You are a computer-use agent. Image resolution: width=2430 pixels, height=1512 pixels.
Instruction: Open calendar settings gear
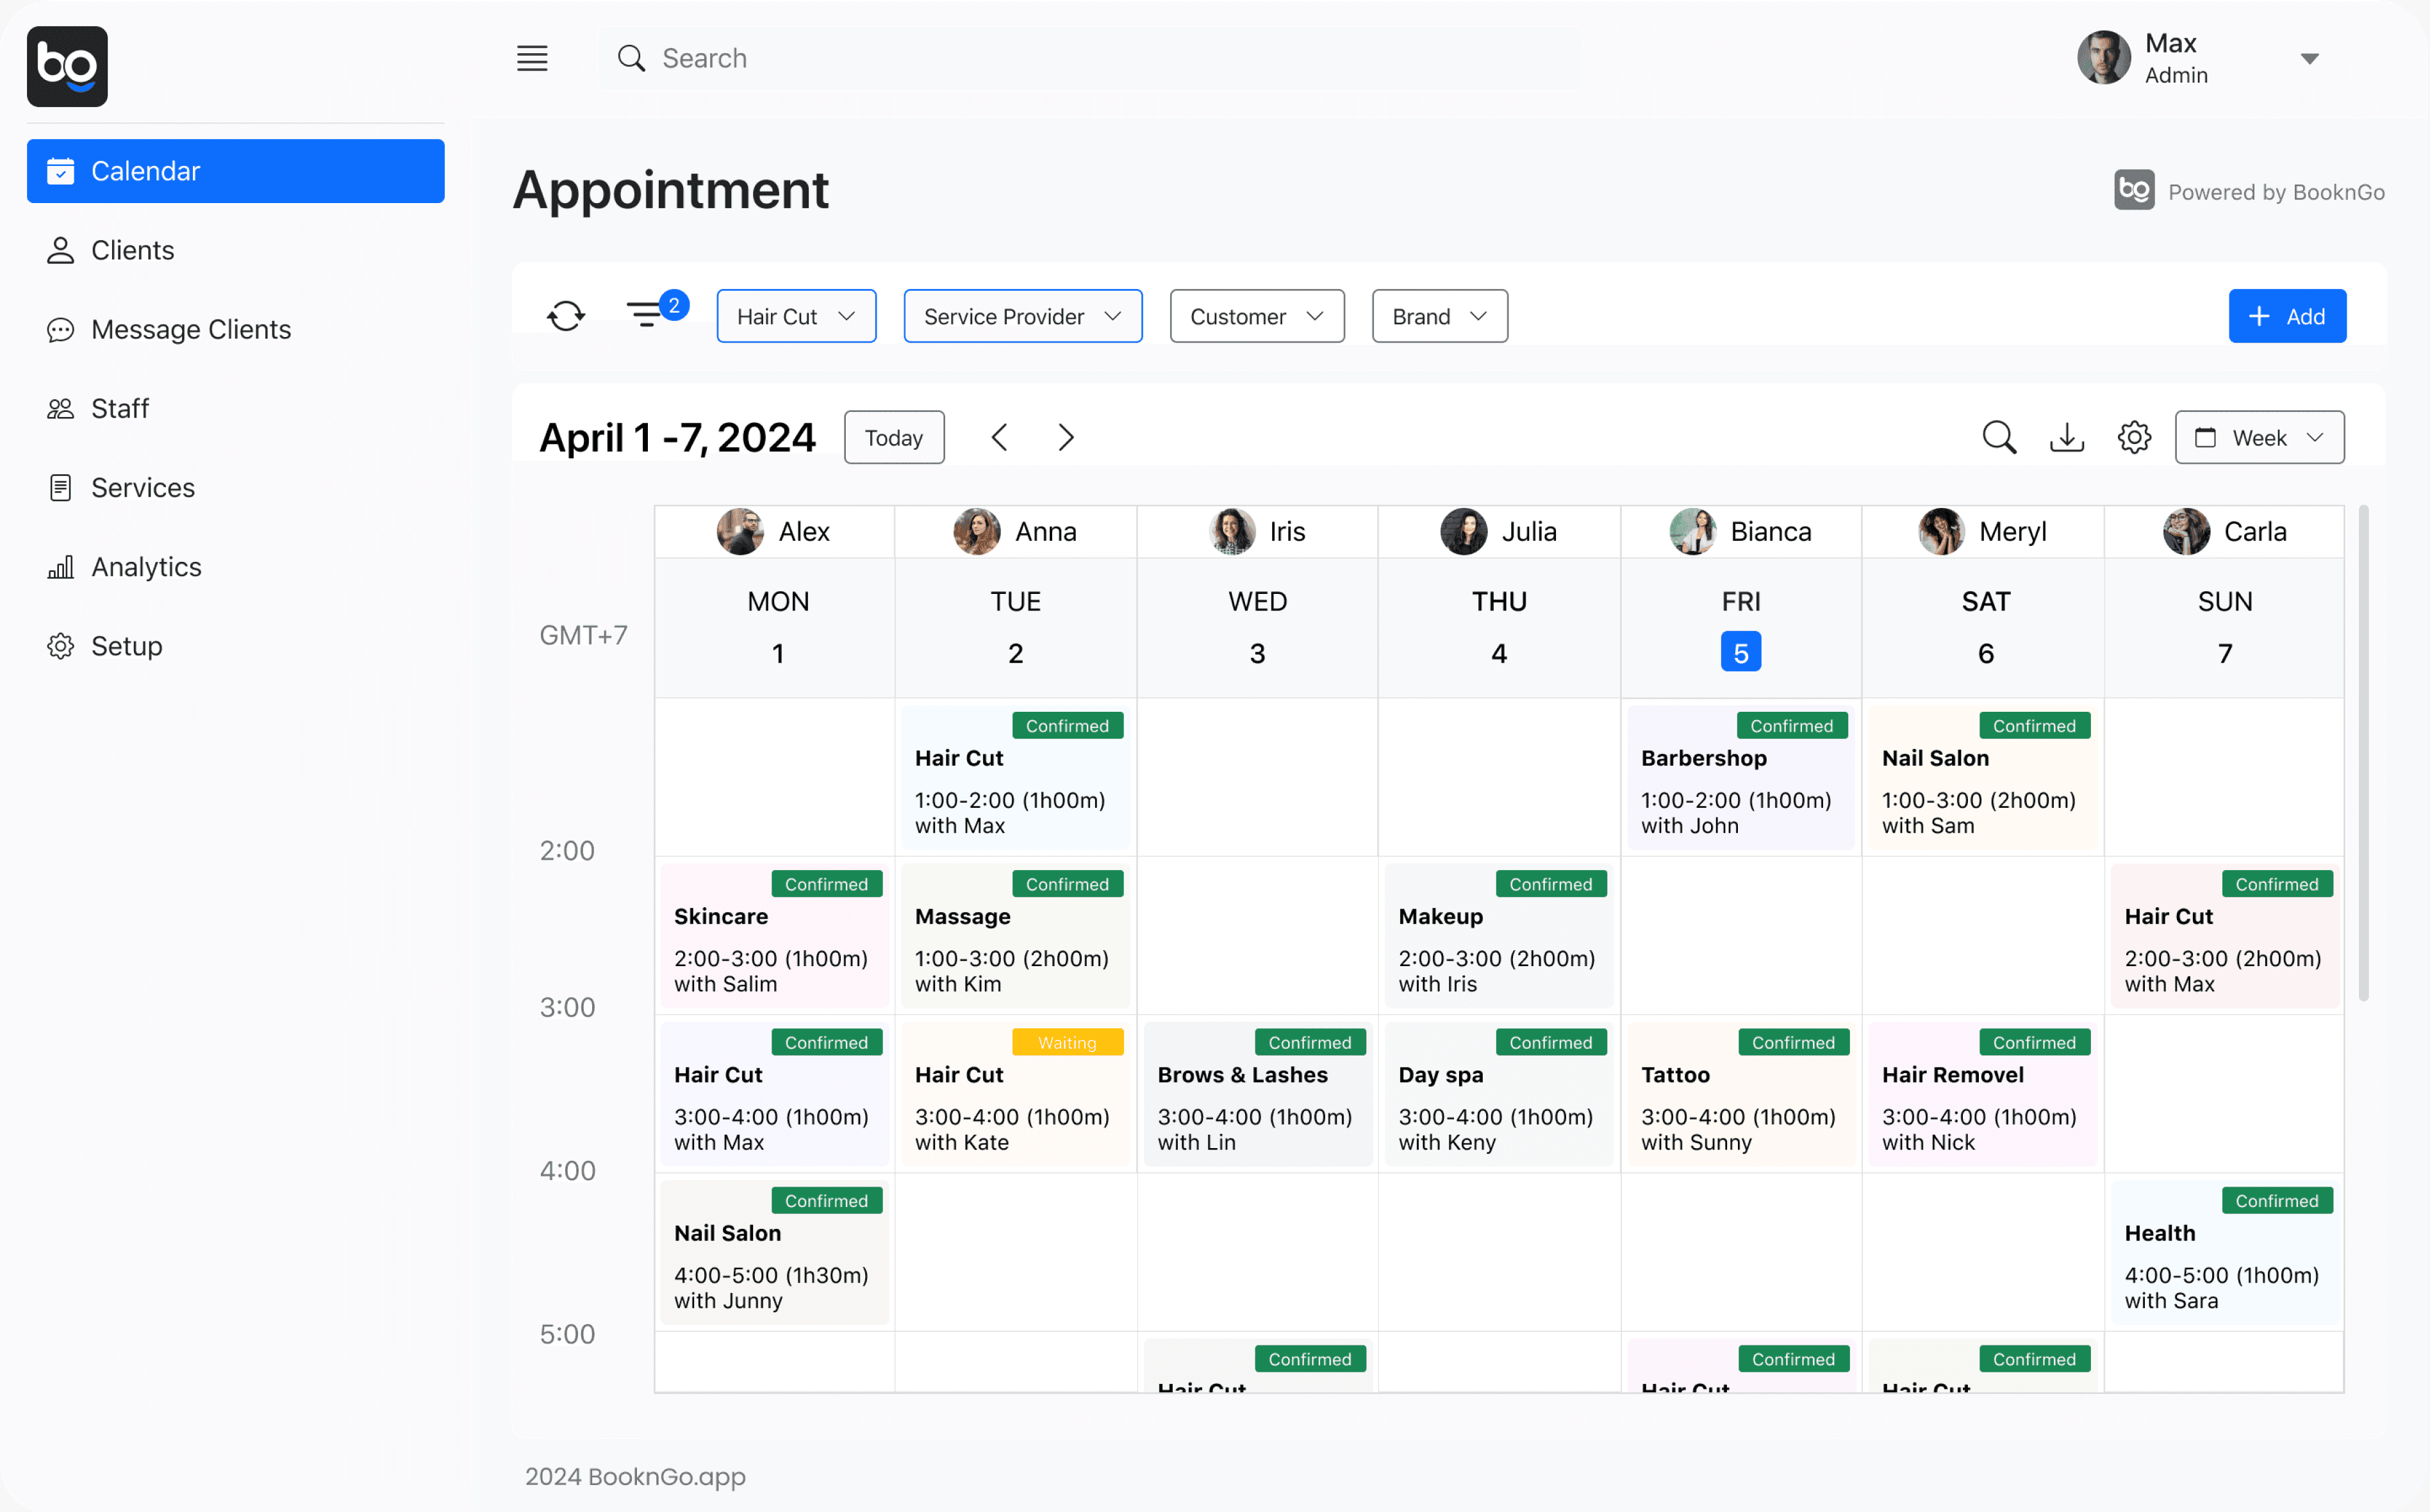[2135, 437]
